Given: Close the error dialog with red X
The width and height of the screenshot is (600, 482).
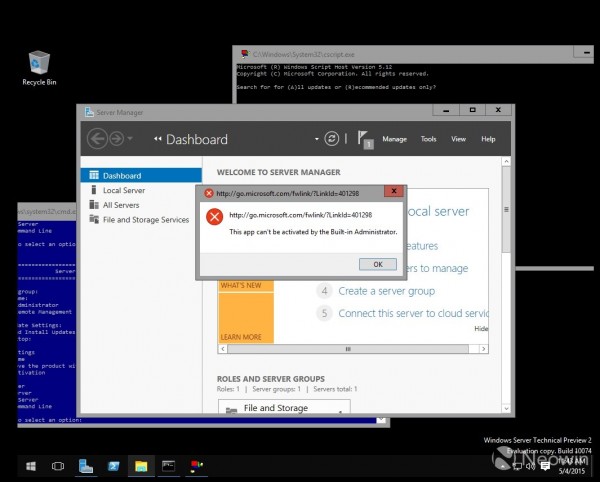Looking at the screenshot, I should (394, 191).
